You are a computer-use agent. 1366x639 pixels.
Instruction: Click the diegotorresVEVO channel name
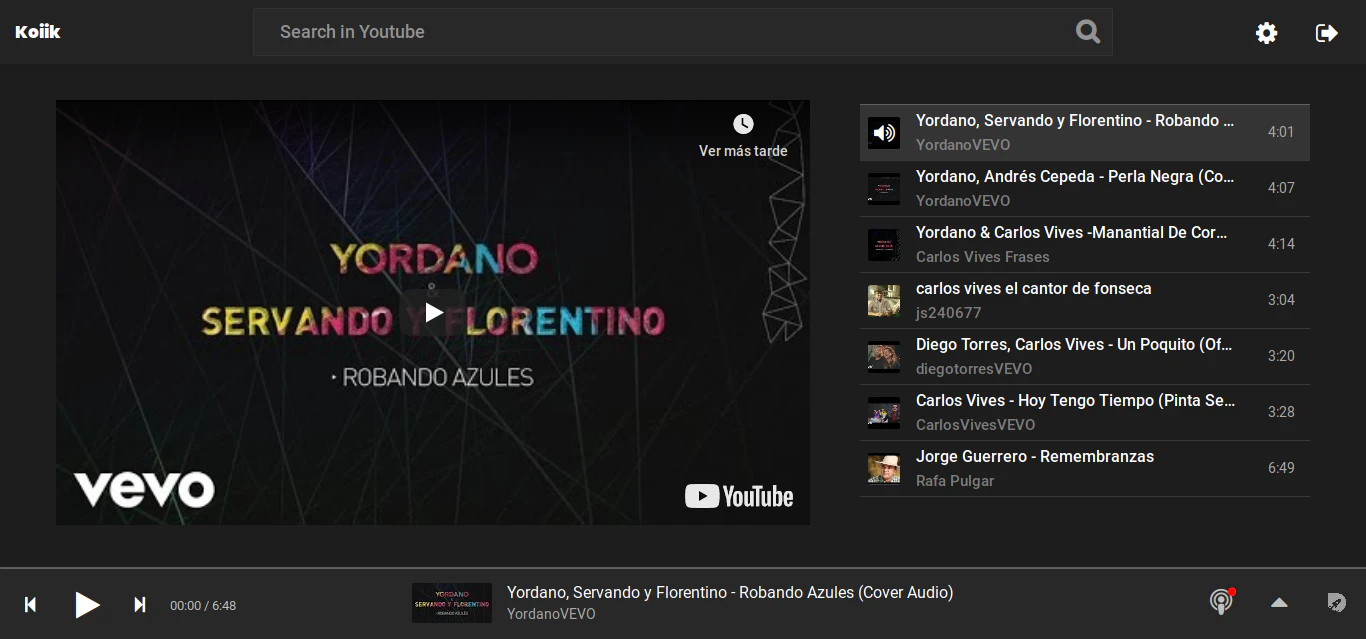tap(974, 369)
